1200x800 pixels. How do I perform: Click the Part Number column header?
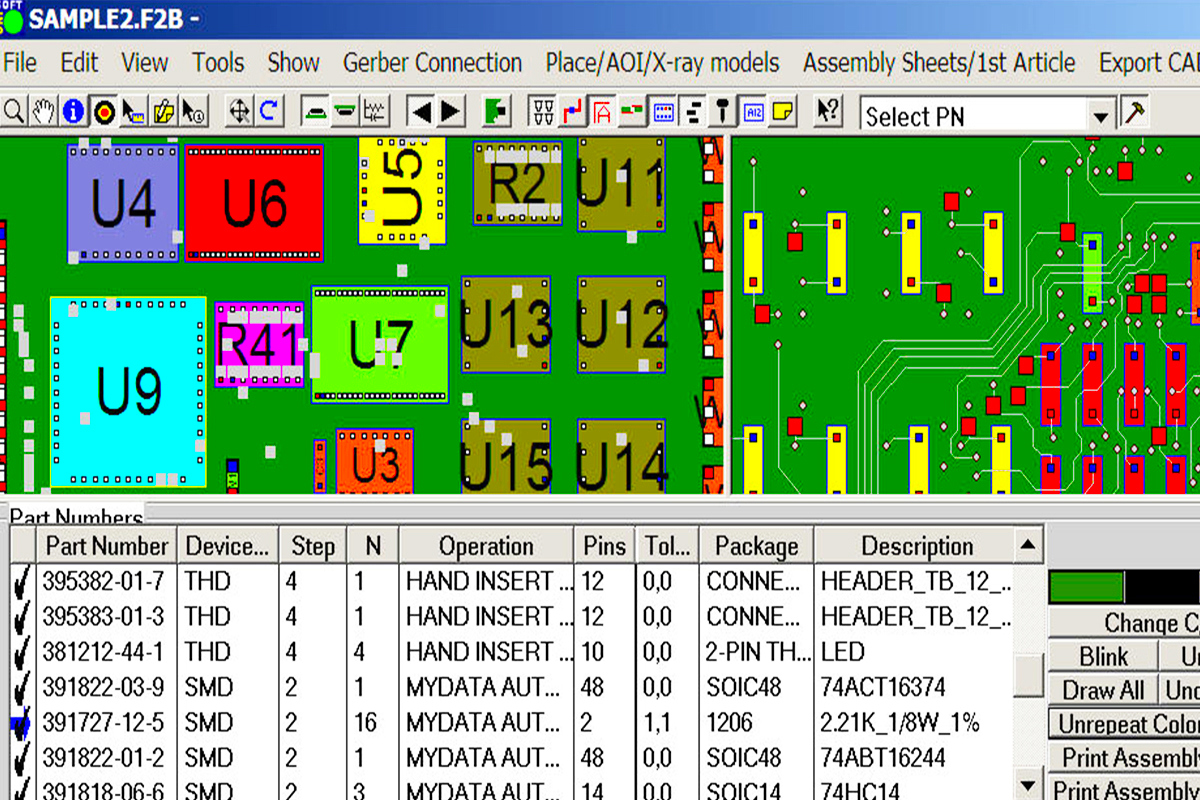click(107, 547)
